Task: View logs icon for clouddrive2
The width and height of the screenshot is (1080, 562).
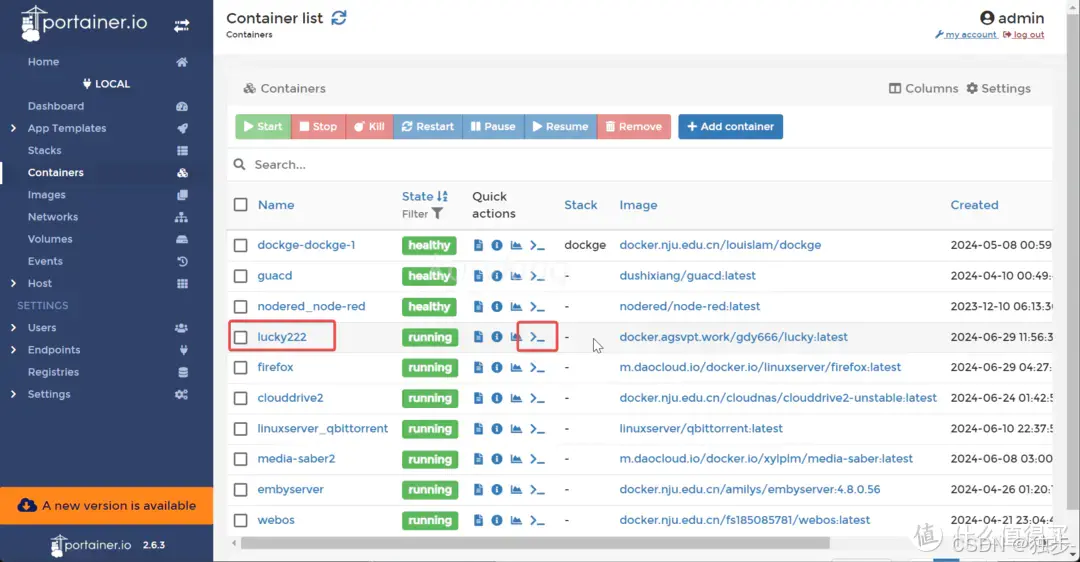Action: (478, 398)
